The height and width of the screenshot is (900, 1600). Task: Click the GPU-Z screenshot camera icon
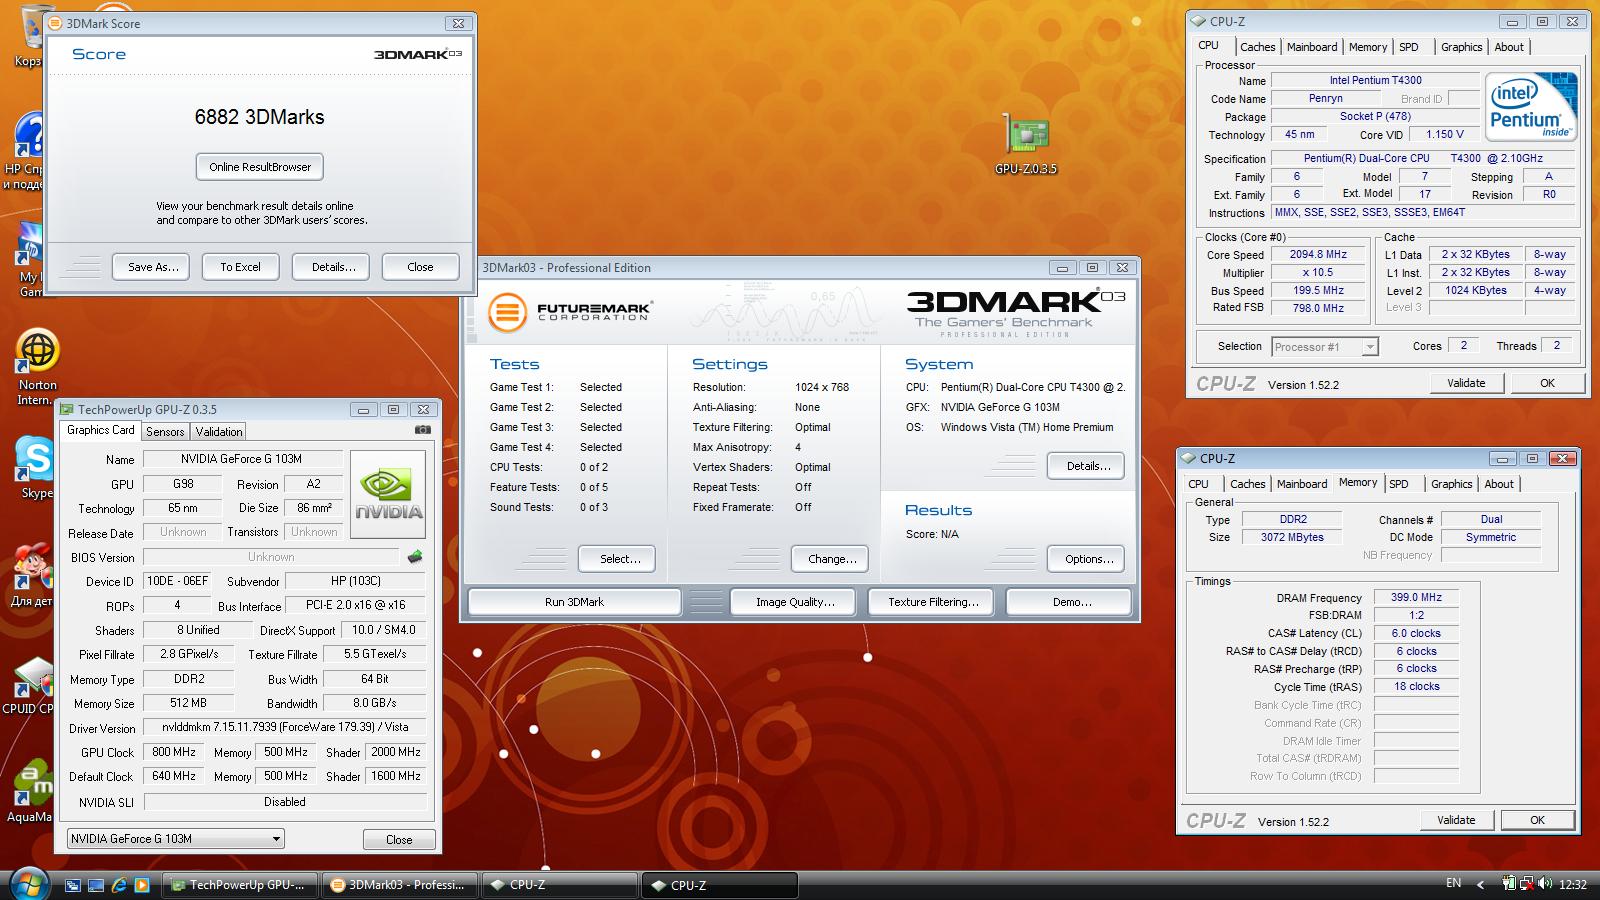pyautogui.click(x=422, y=430)
